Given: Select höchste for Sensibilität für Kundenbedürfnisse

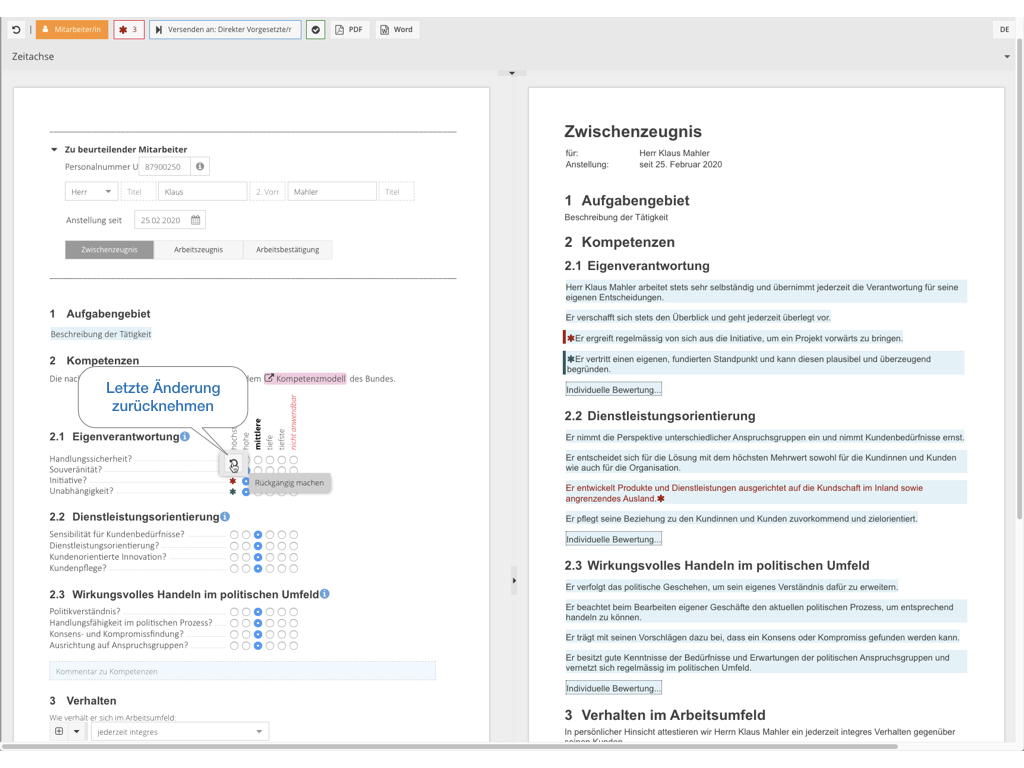Looking at the screenshot, I should [234, 535].
